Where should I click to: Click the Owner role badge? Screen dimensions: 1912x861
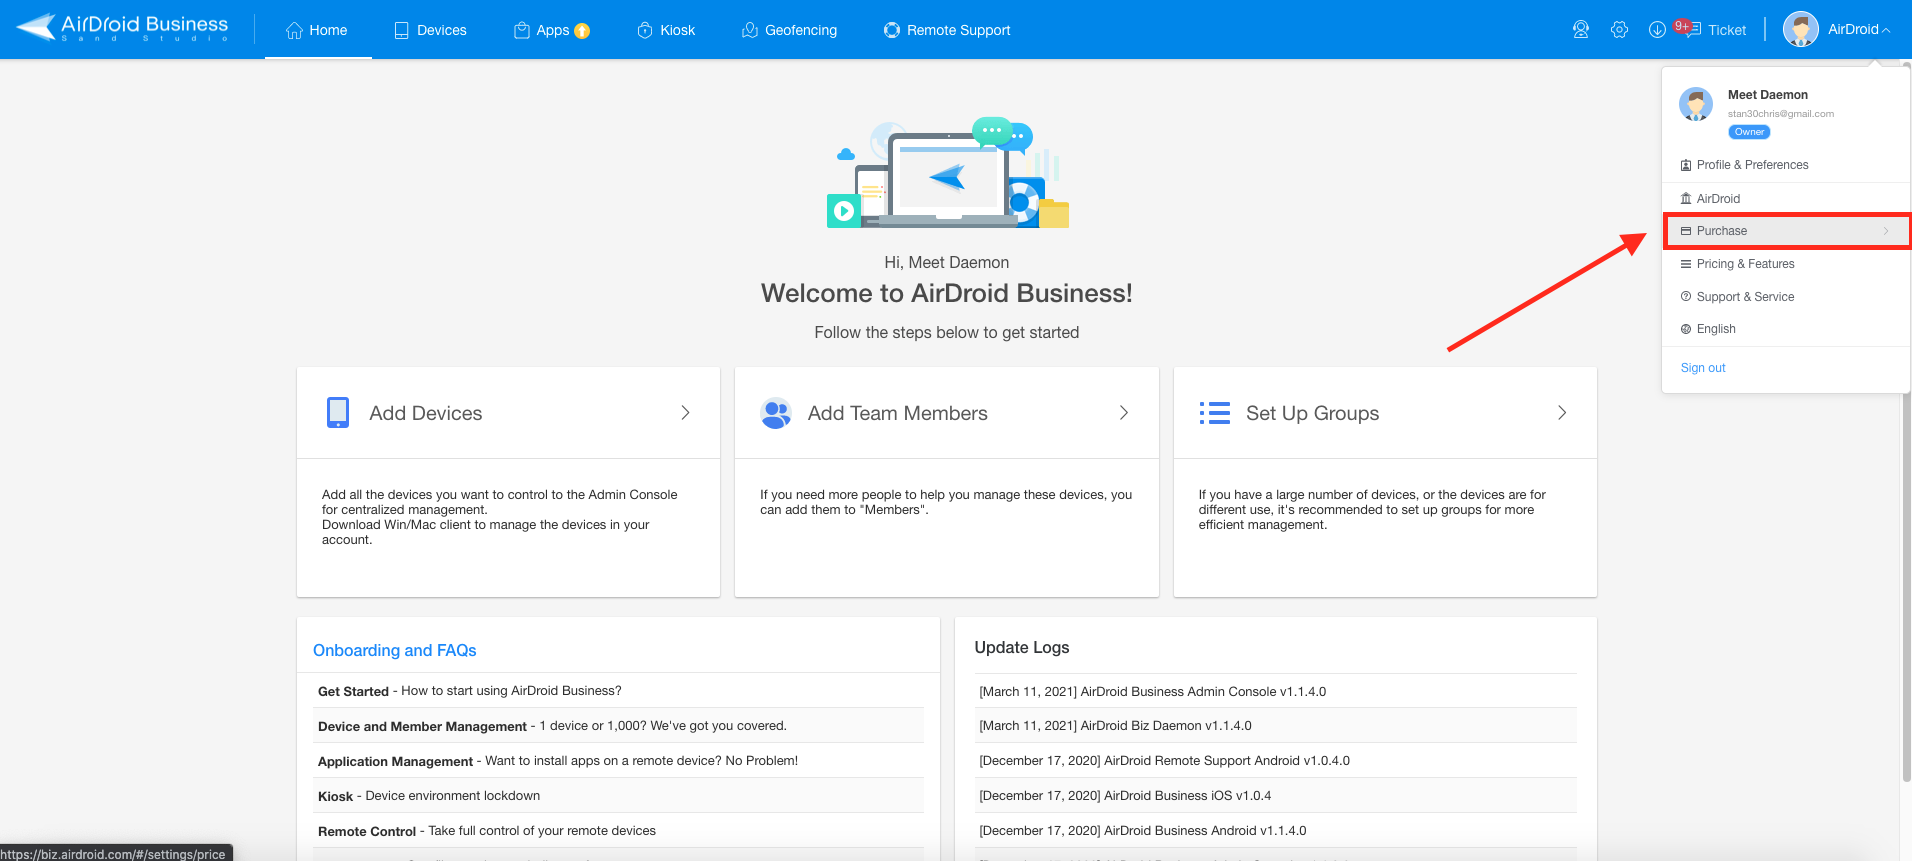click(1749, 132)
